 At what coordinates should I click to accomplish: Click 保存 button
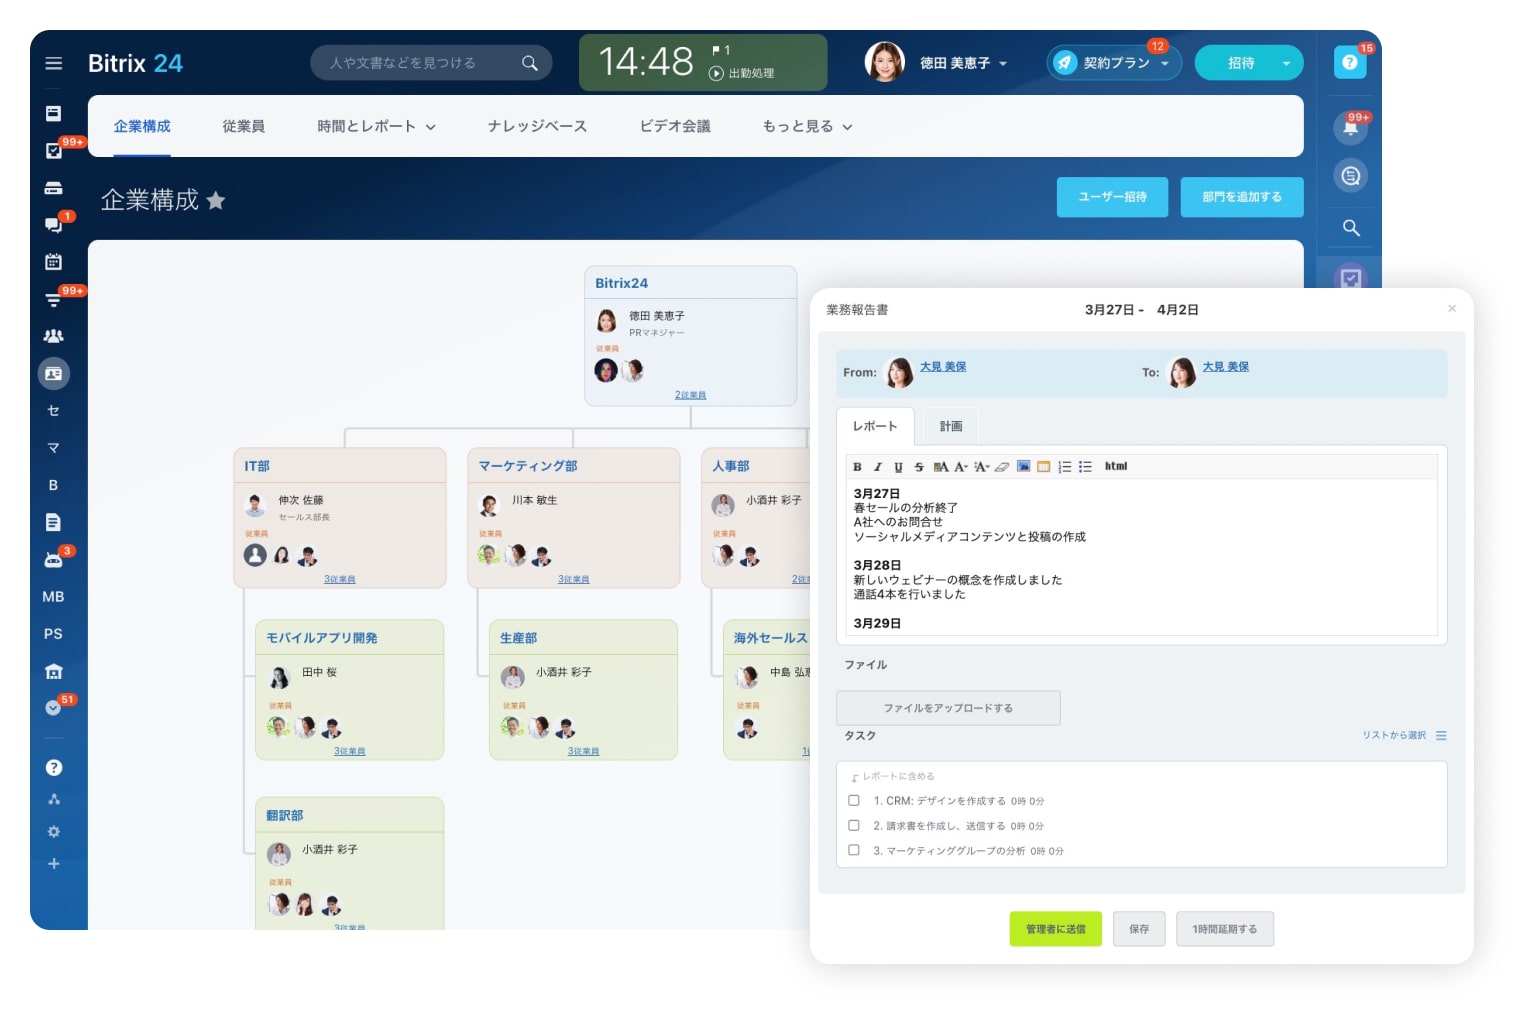[x=1139, y=929]
